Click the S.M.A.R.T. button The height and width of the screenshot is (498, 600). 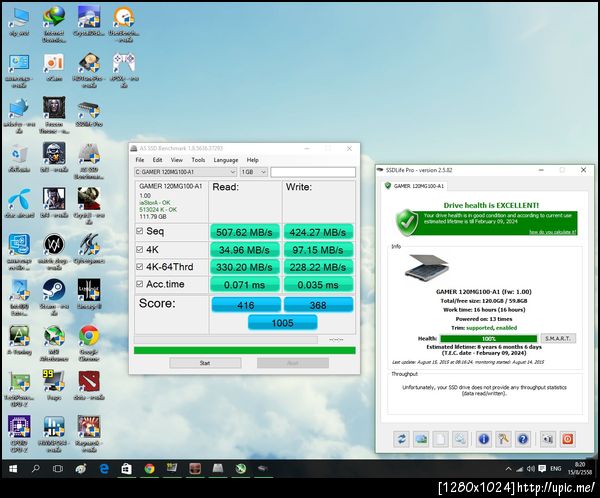pos(557,338)
